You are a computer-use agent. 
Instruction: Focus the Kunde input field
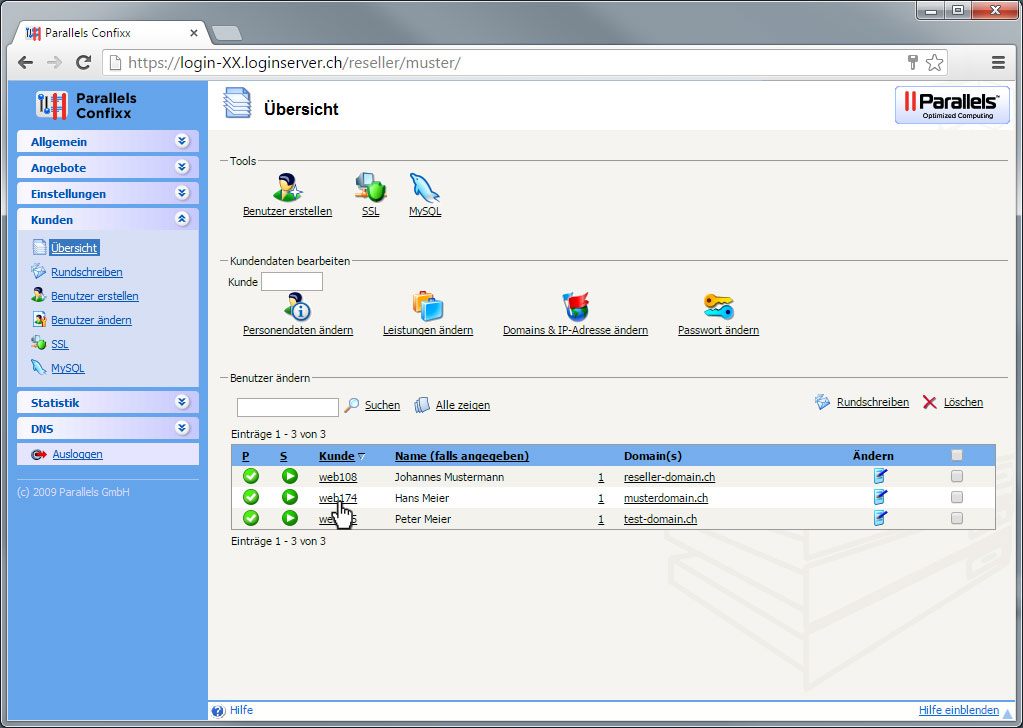pyautogui.click(x=292, y=282)
